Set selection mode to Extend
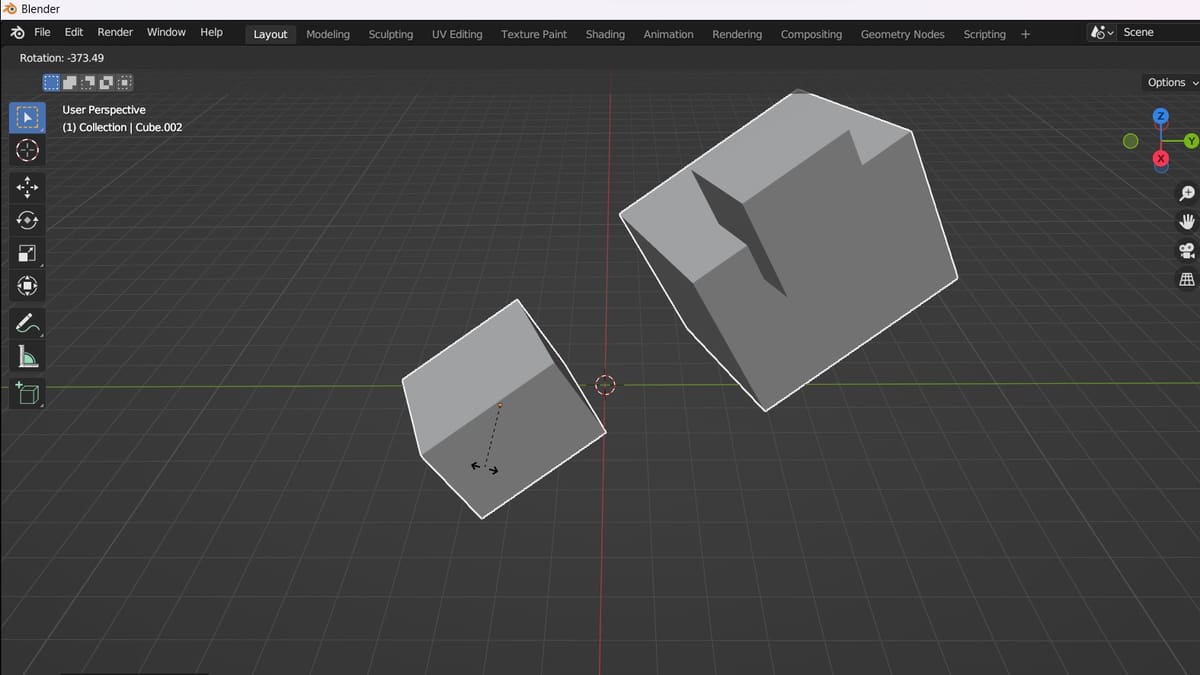The width and height of the screenshot is (1200, 675). tap(70, 82)
